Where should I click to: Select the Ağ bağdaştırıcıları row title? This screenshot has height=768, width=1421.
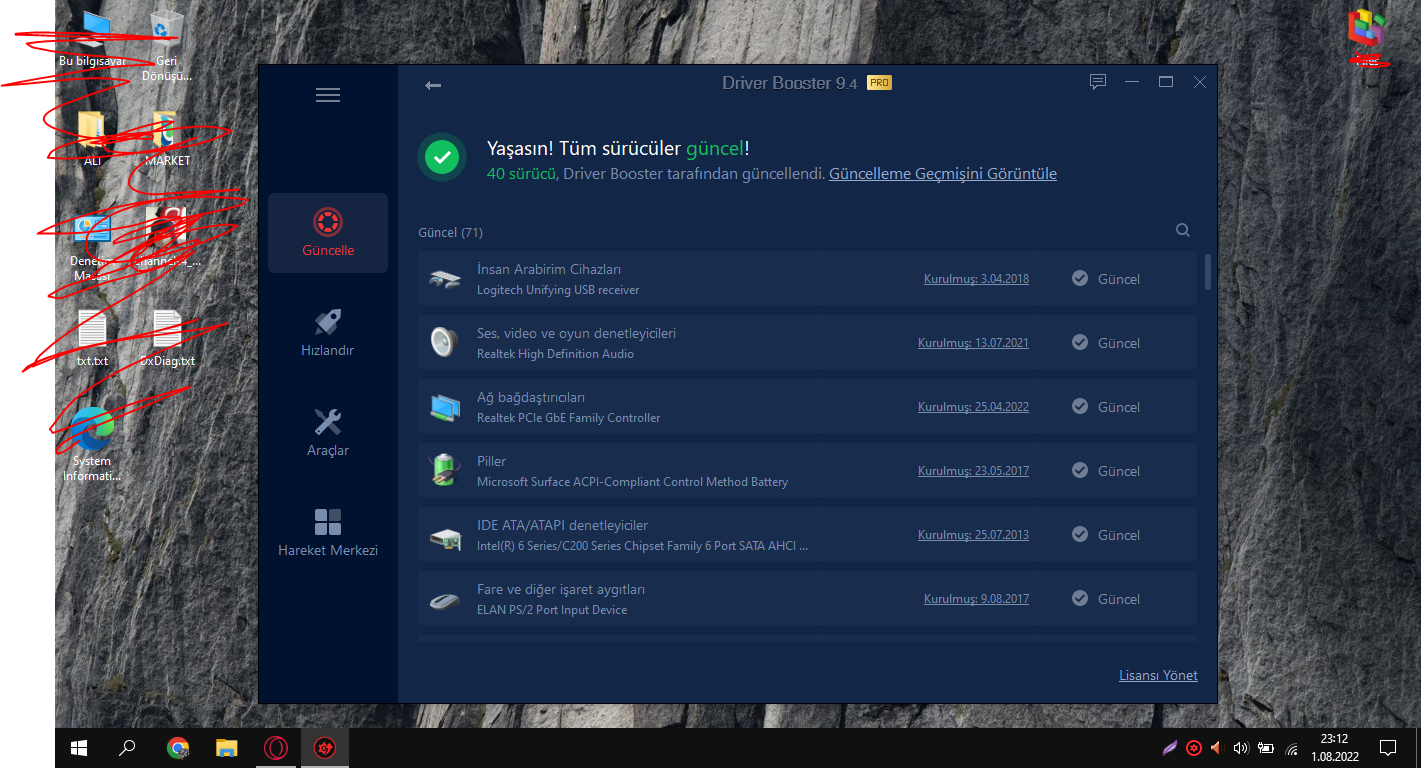click(531, 398)
